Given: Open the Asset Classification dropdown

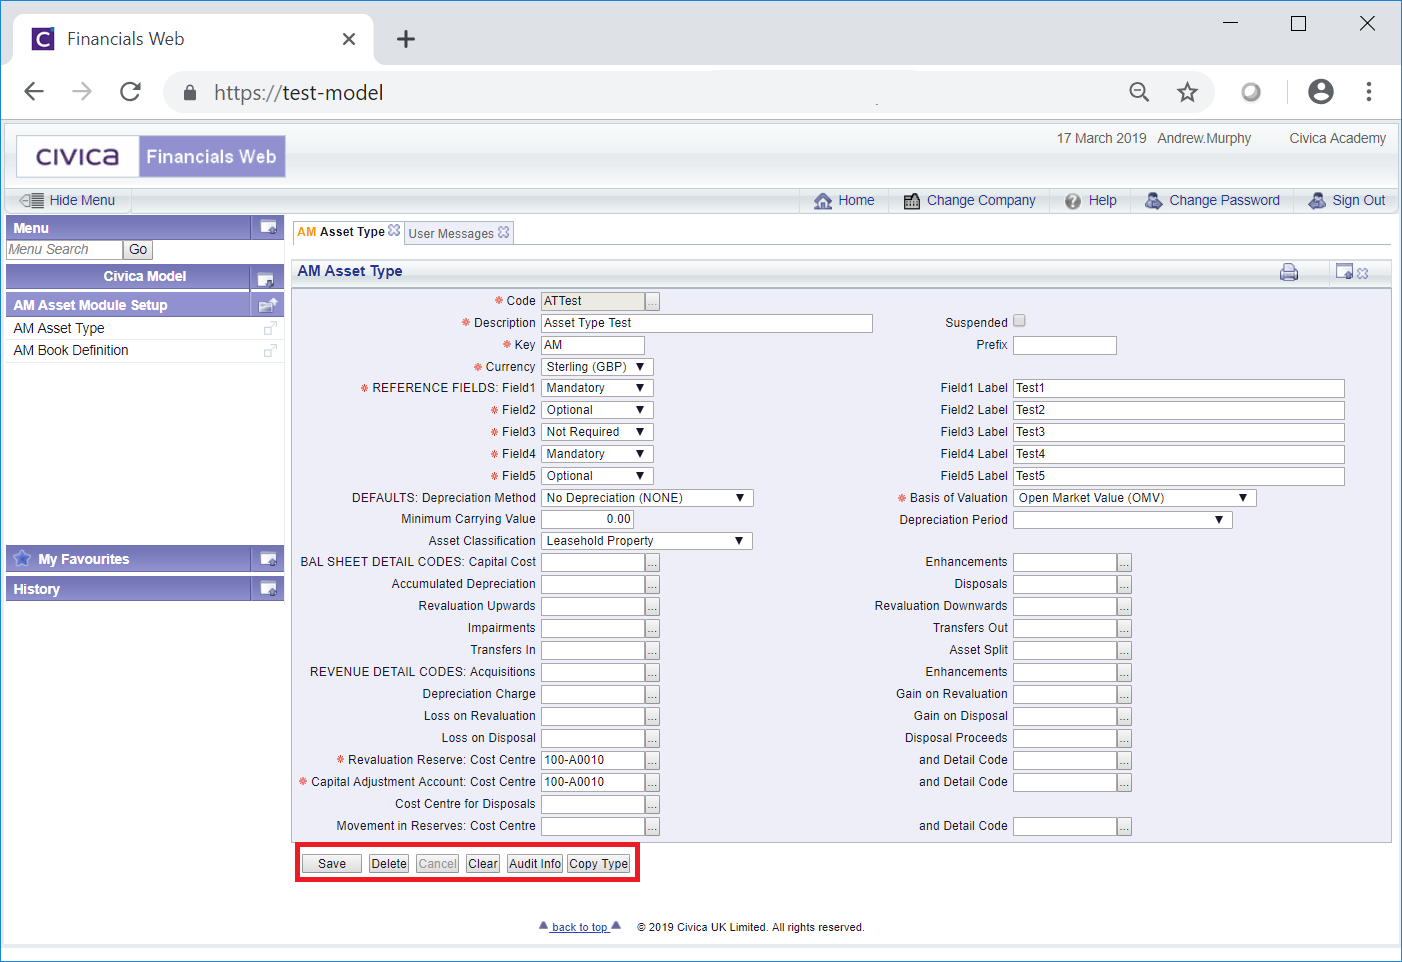Looking at the screenshot, I should (x=646, y=541).
